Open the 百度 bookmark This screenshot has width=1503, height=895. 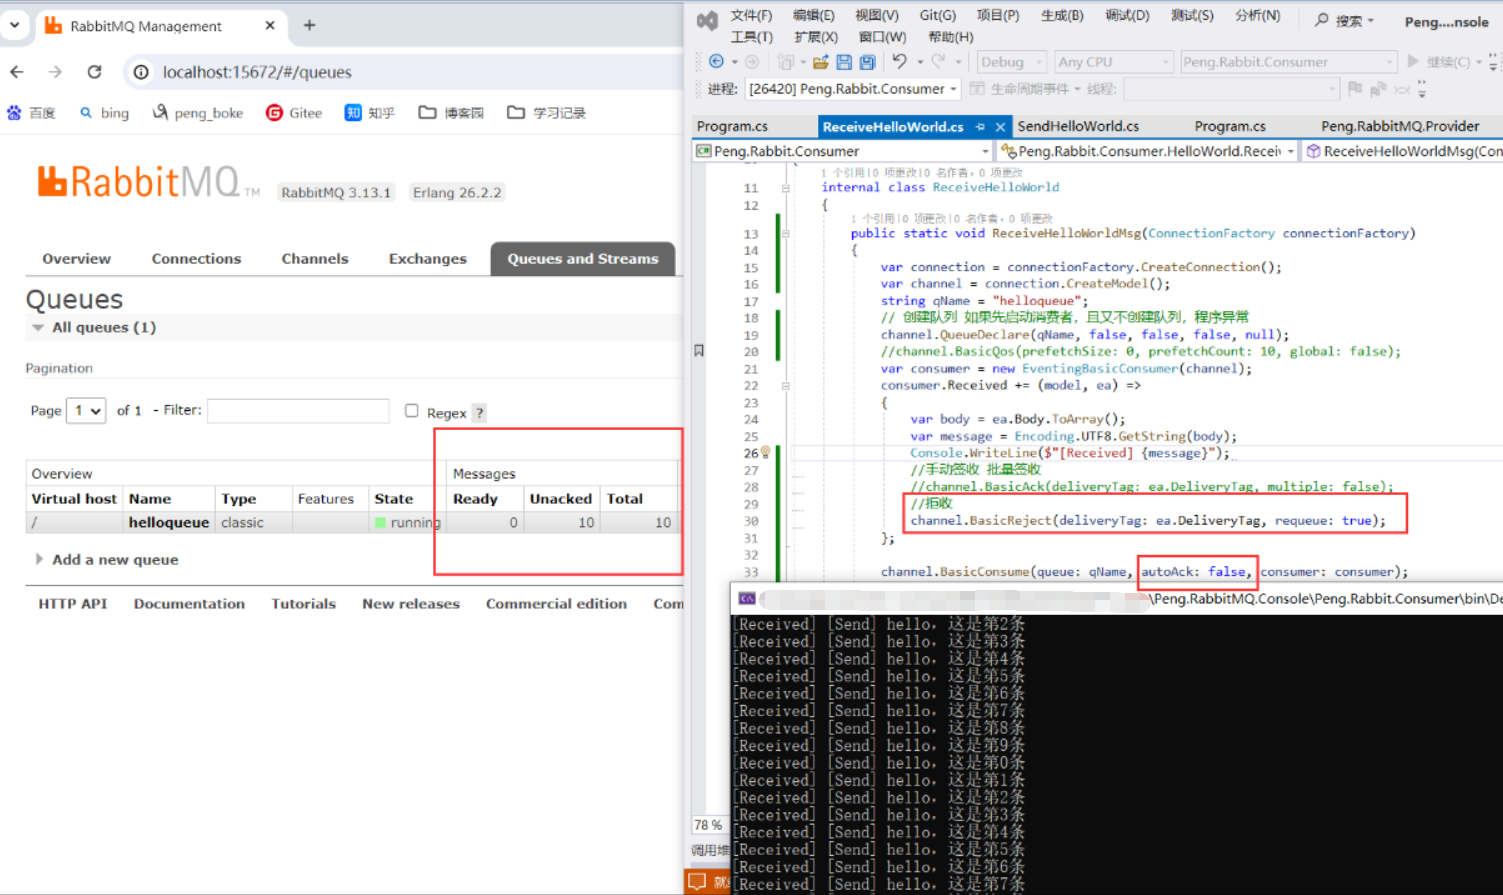[x=31, y=113]
